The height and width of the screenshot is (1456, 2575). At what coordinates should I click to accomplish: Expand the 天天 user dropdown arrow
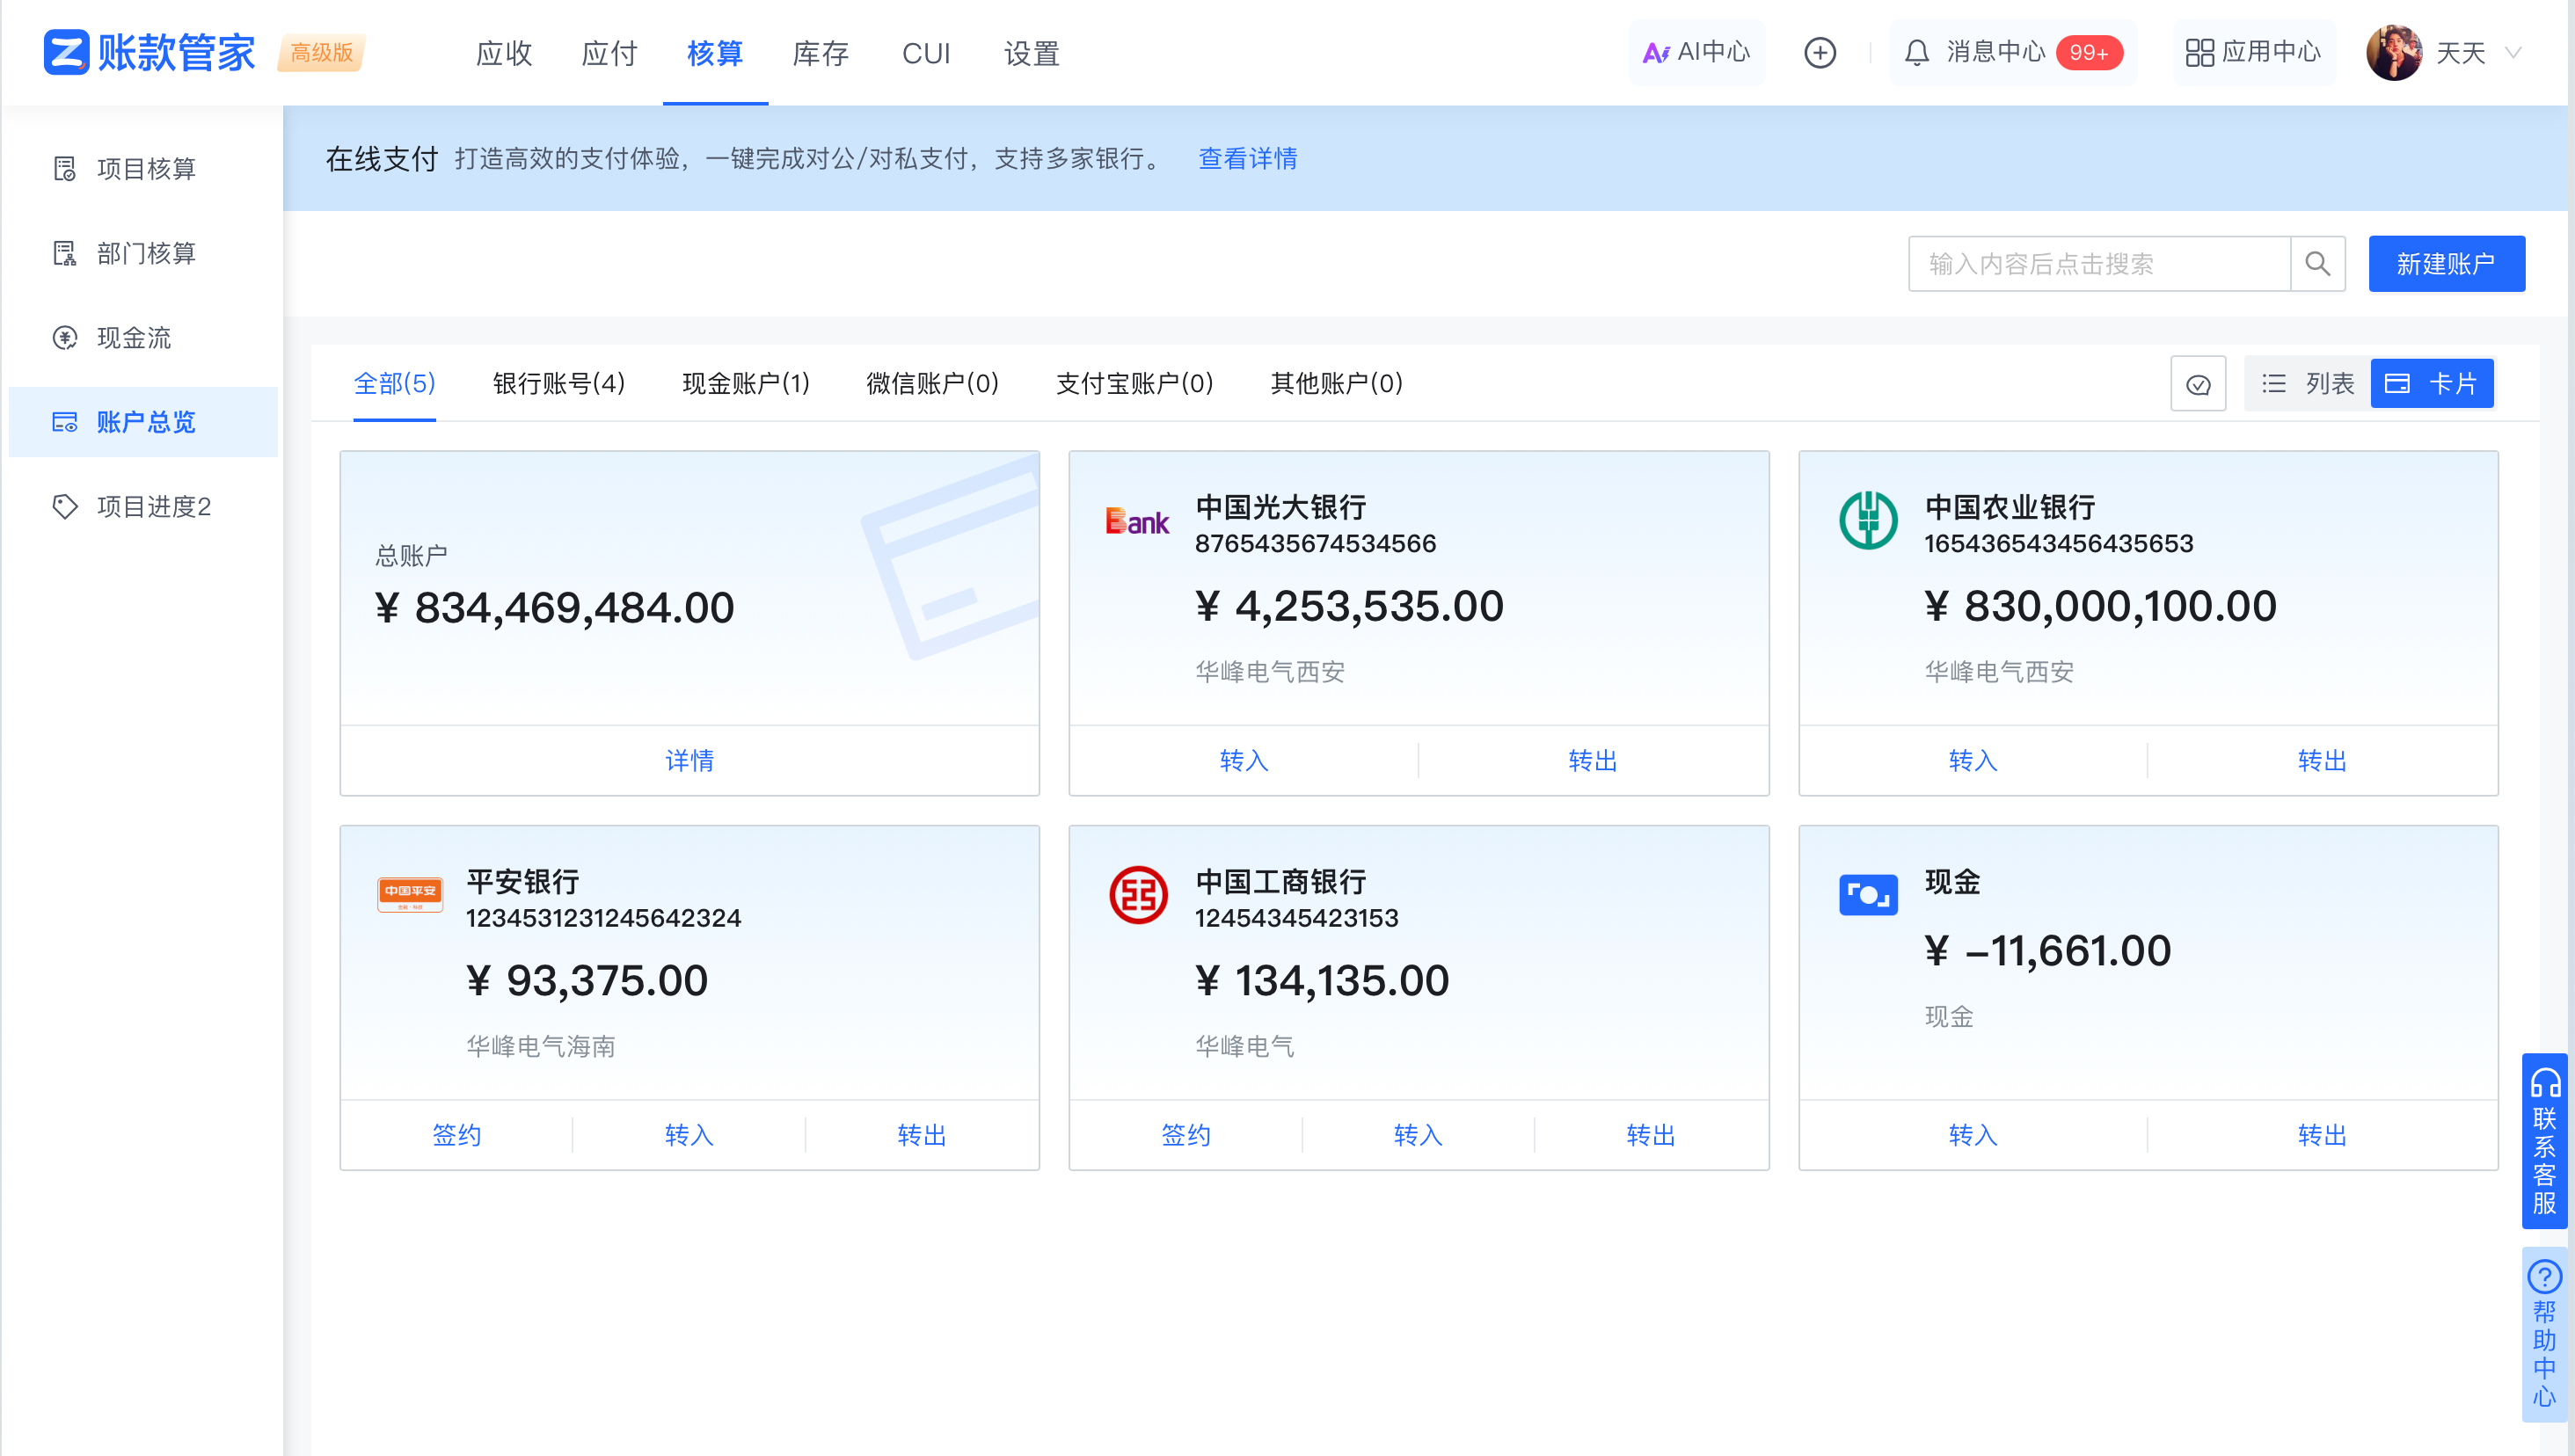[x=2514, y=53]
